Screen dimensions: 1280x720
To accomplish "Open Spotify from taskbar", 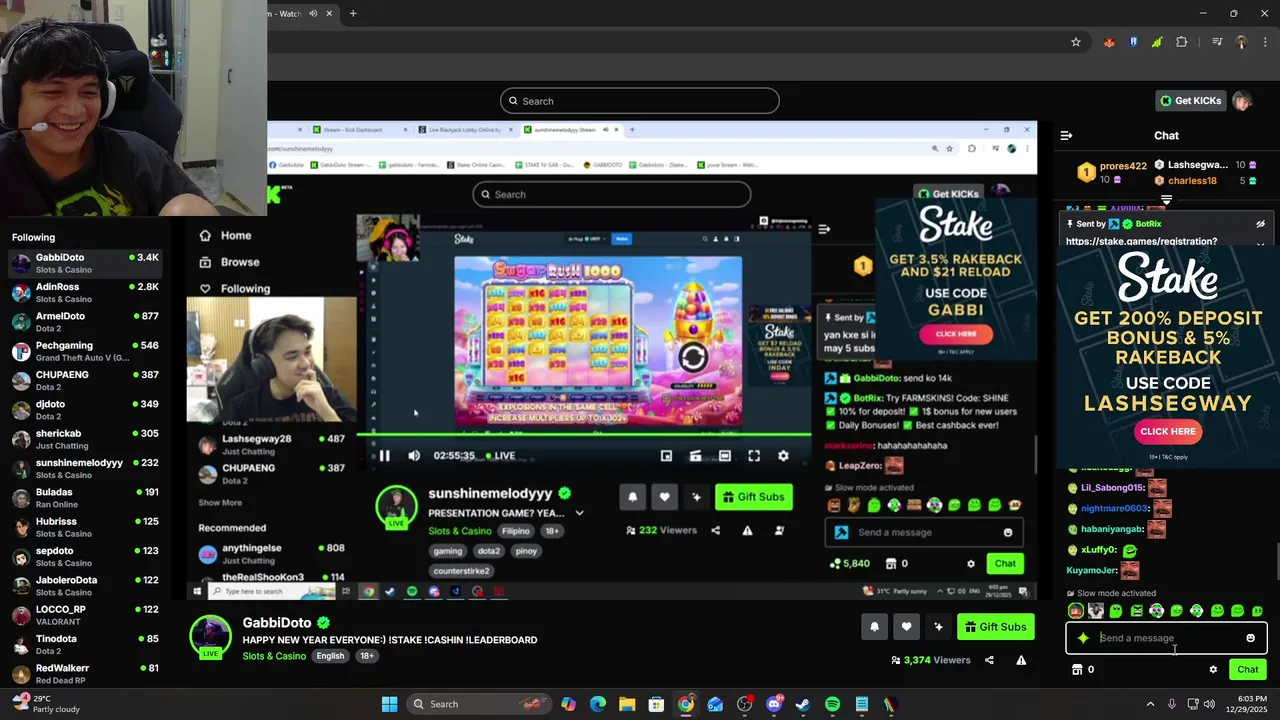I will tap(832, 704).
